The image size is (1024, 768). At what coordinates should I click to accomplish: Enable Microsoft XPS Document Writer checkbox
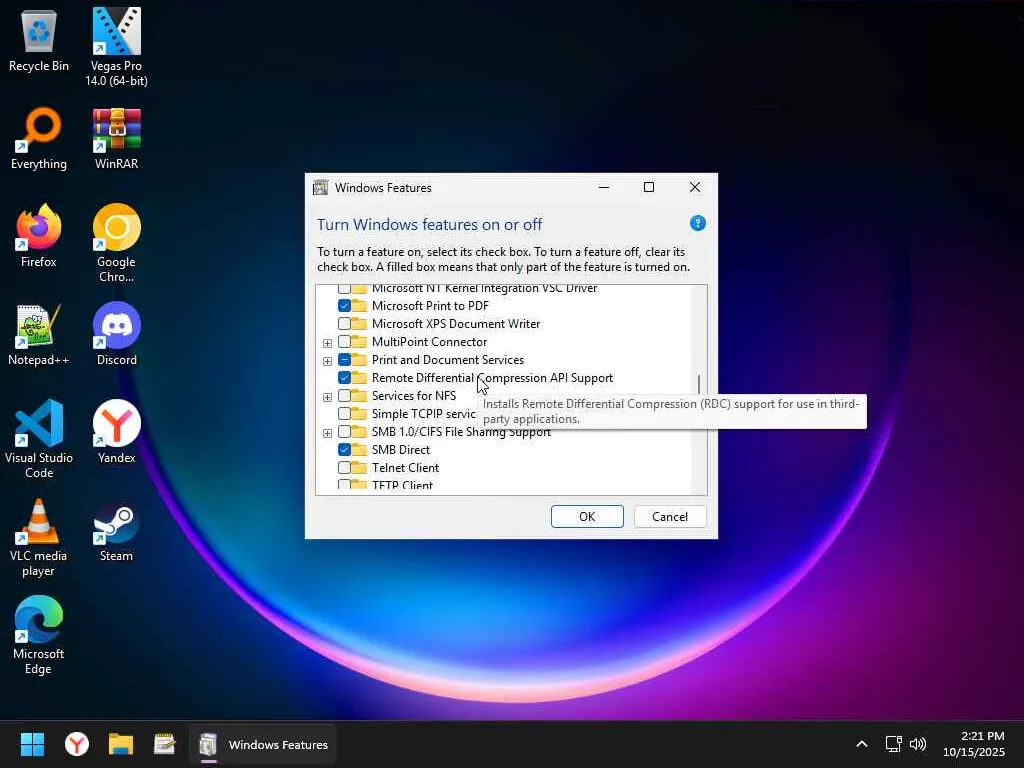coord(344,323)
